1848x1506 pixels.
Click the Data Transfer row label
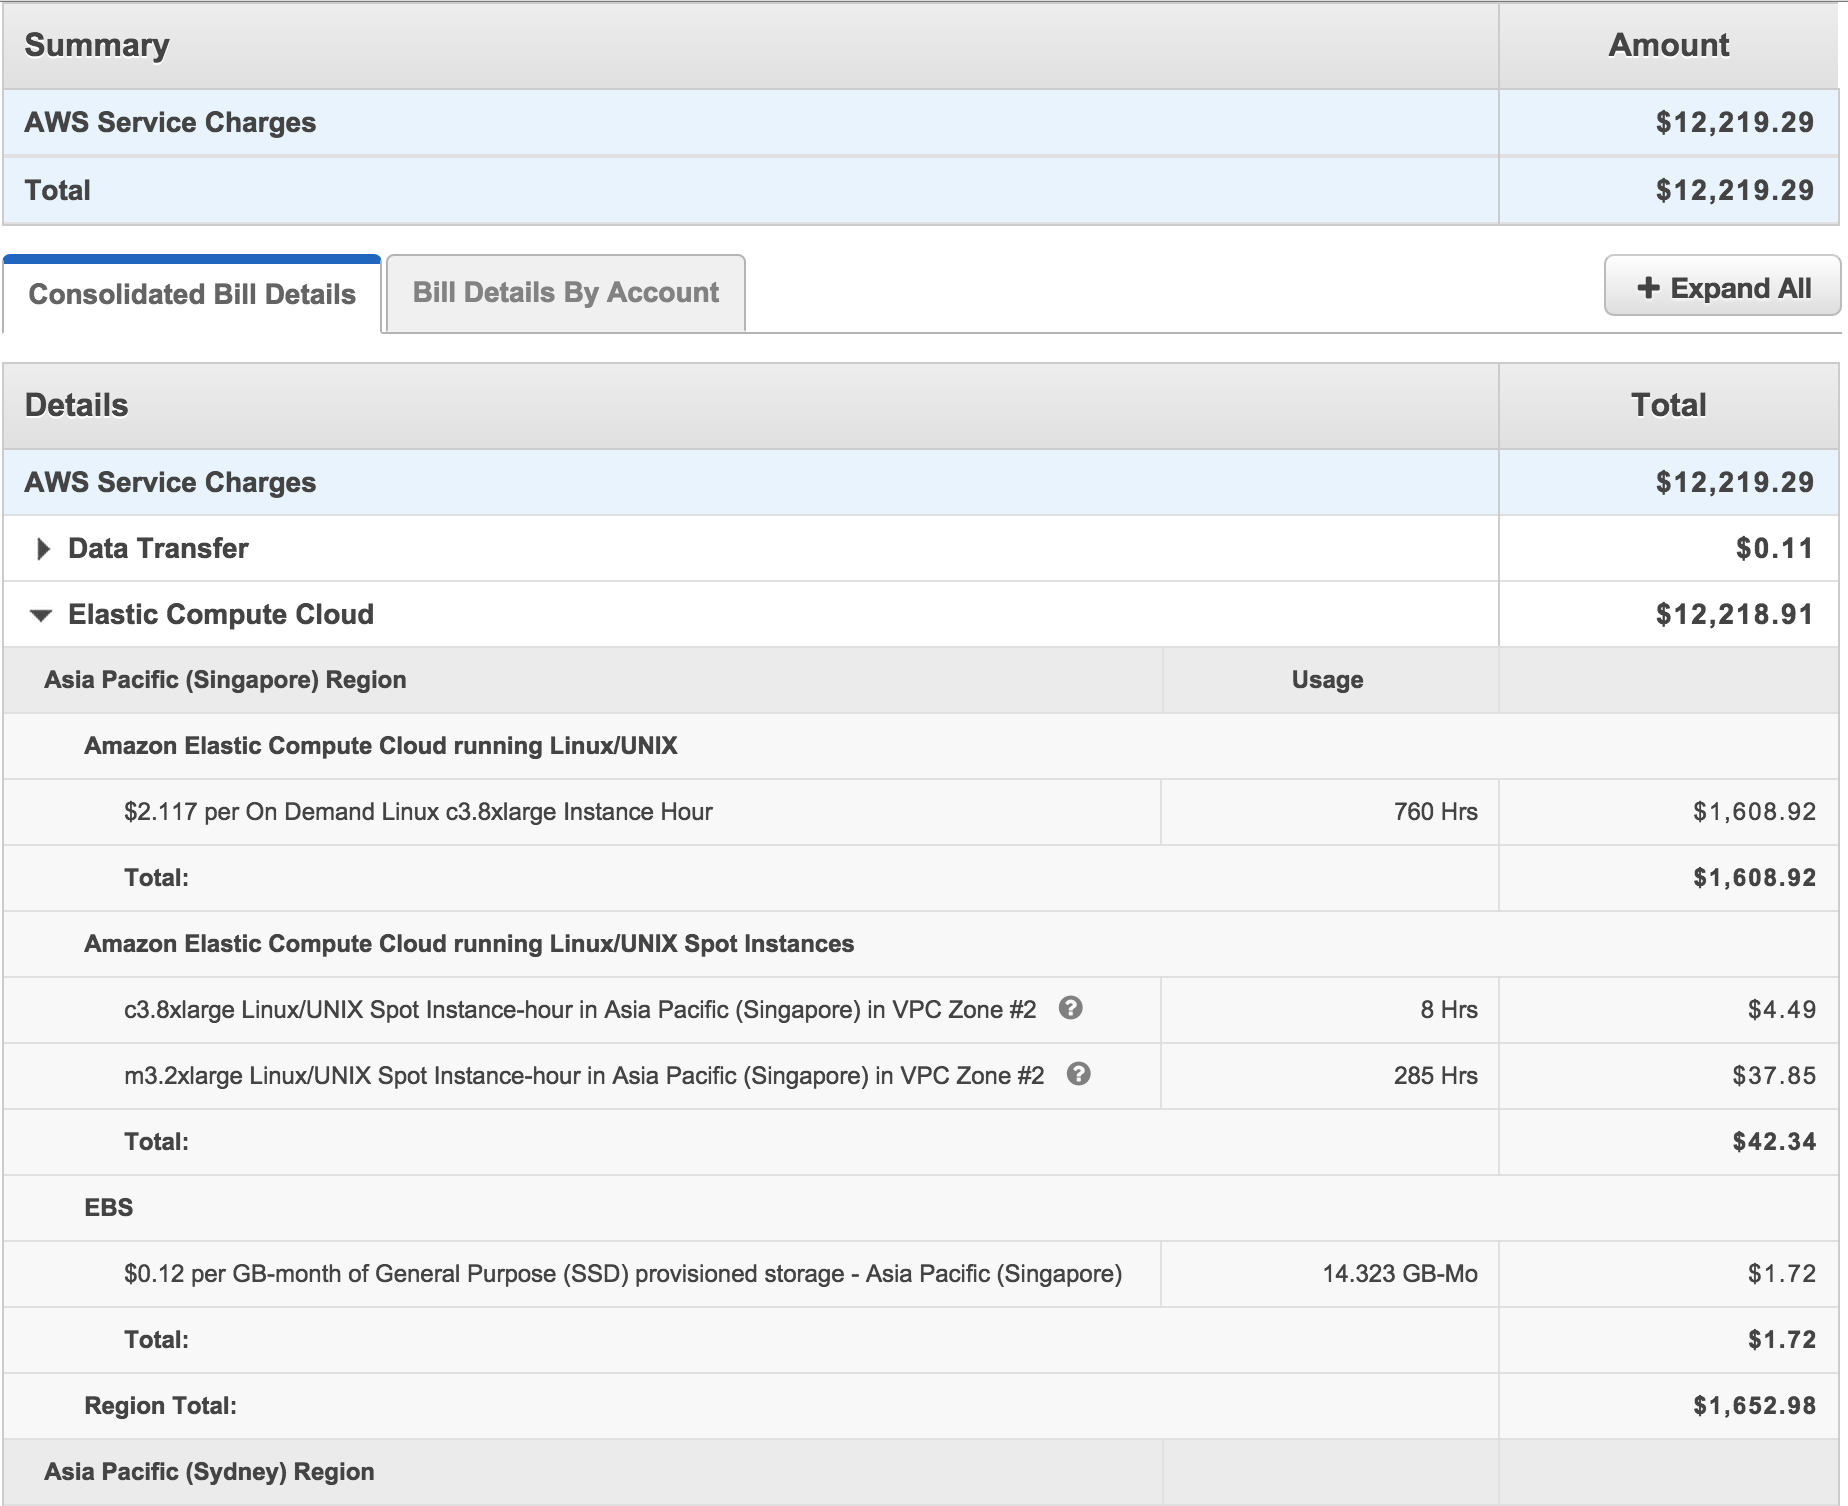158,548
